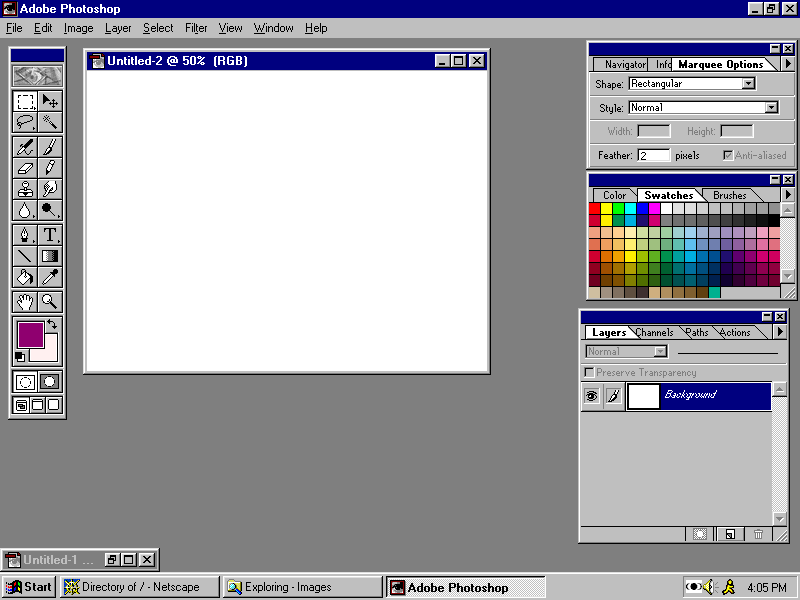Open the Shape dropdown showing Rectangular
The width and height of the screenshot is (800, 600).
pos(748,84)
